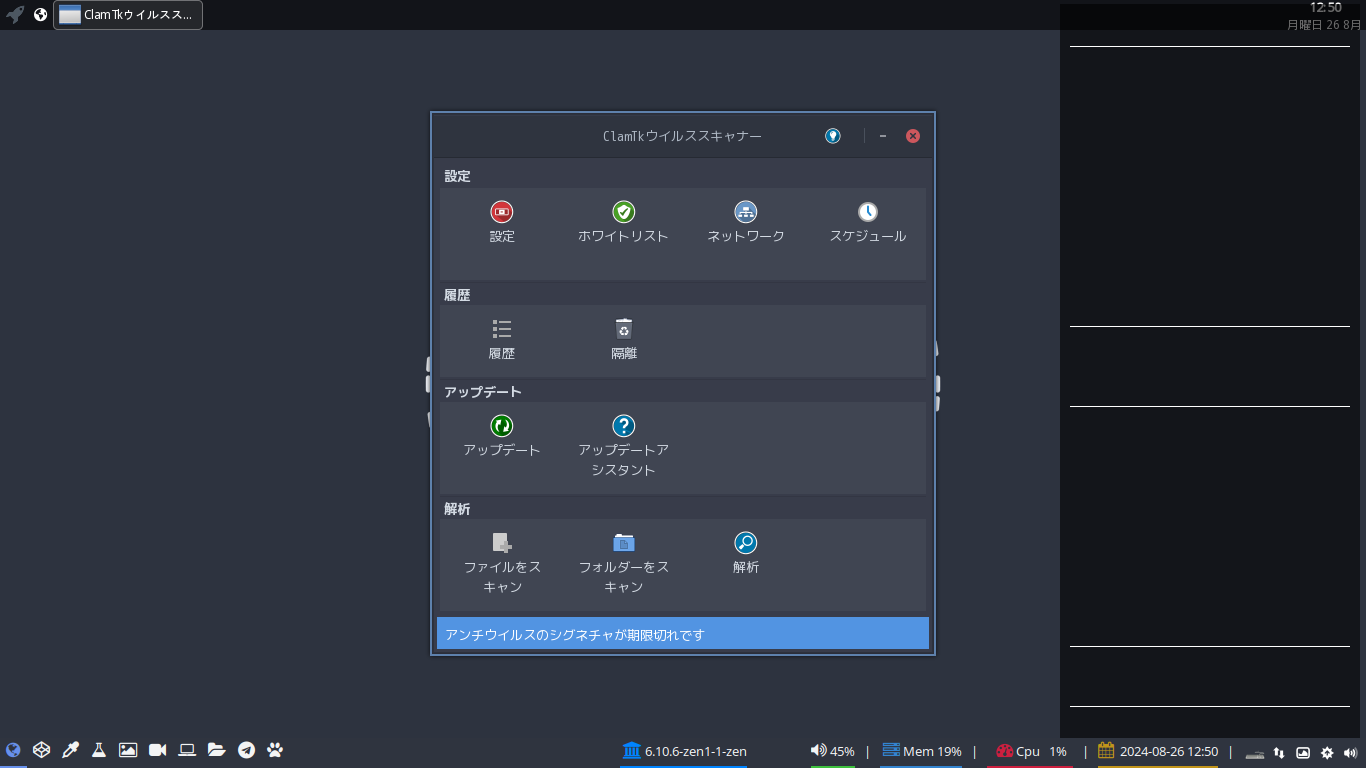Click the volume 45% indicator
The height and width of the screenshot is (768, 1366).
click(x=832, y=751)
